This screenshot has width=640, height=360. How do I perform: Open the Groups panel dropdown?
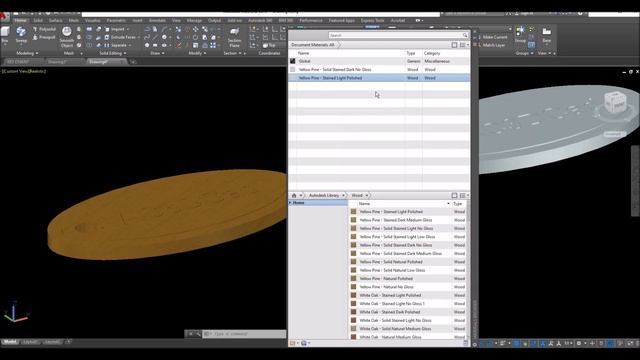(524, 53)
